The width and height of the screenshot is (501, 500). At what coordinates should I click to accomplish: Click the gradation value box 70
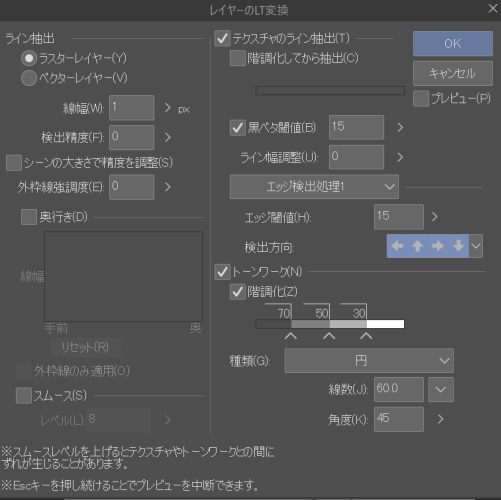pos(279,312)
